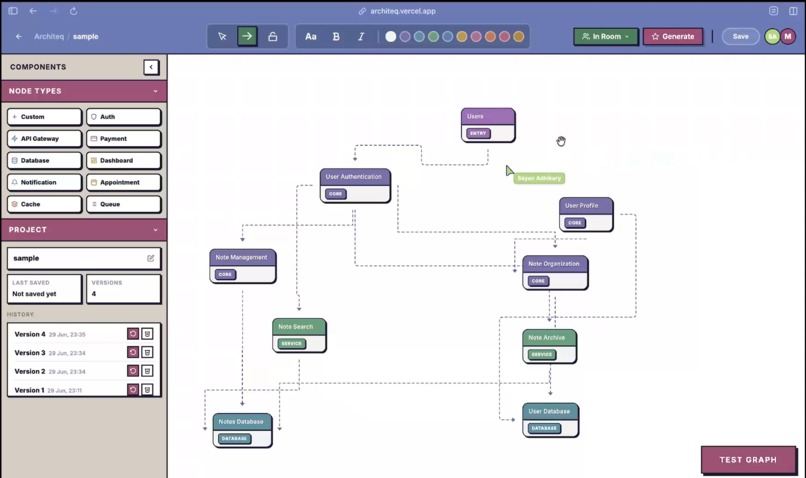Image resolution: width=806 pixels, height=478 pixels.
Task: Collapse the Project section
Action: coord(83,230)
